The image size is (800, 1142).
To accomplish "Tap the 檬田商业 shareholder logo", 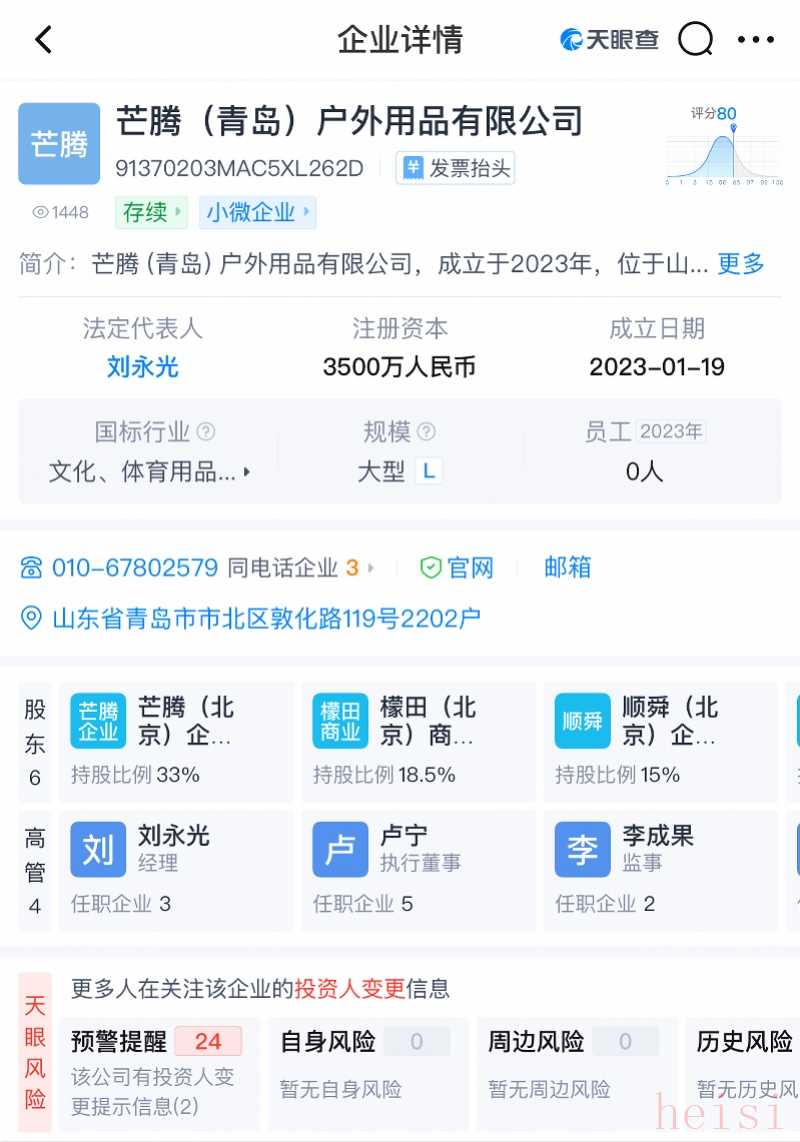I will coord(340,721).
